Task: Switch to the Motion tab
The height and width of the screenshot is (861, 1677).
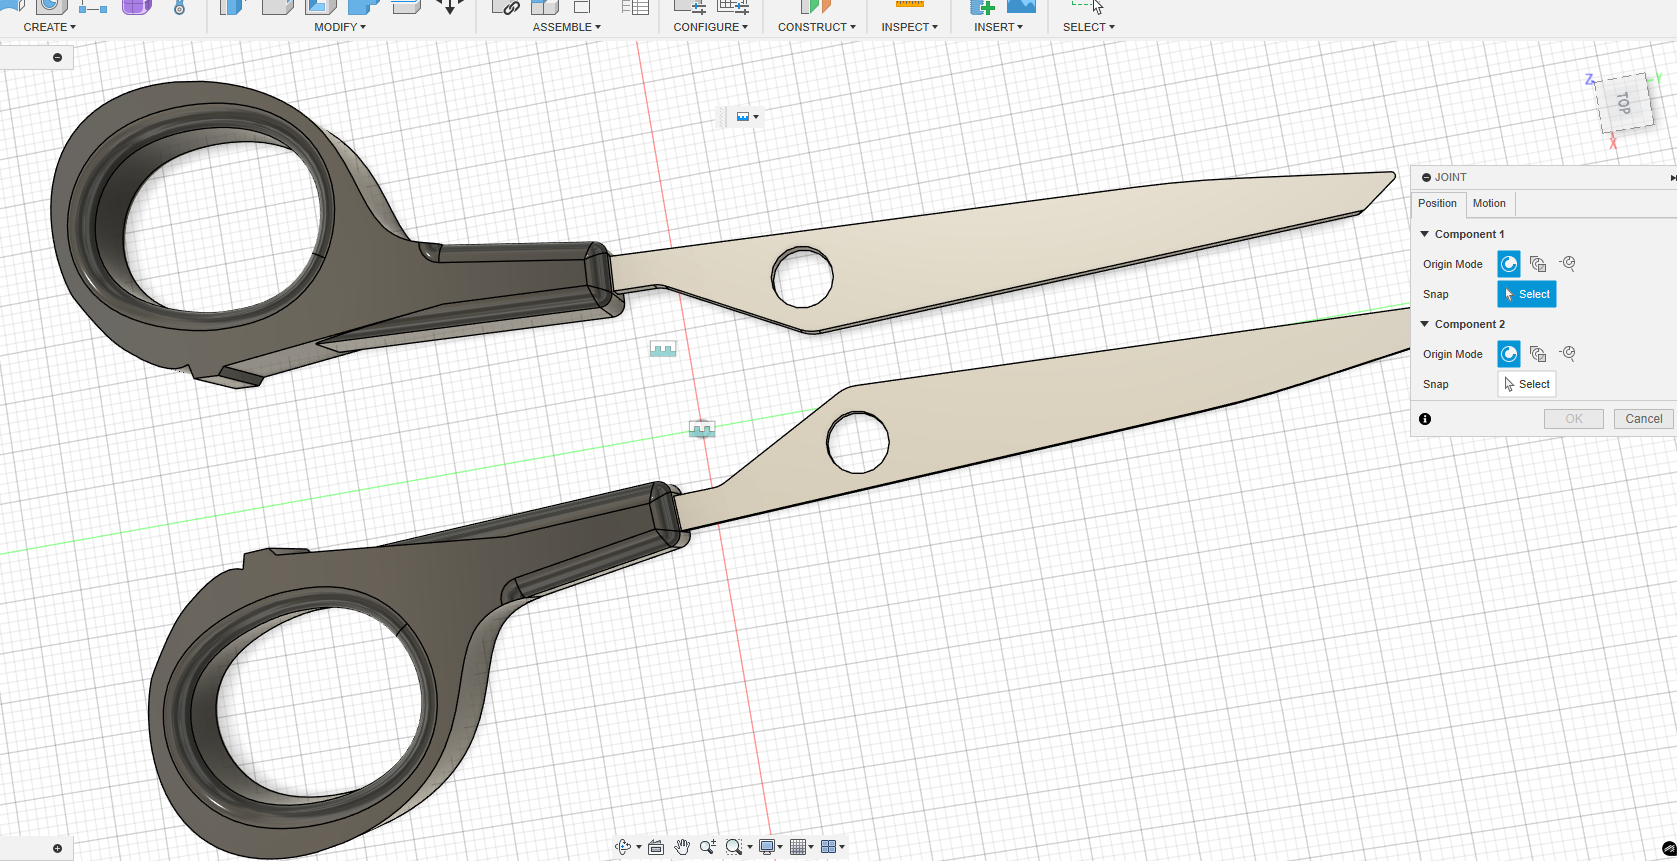Action: (x=1489, y=203)
